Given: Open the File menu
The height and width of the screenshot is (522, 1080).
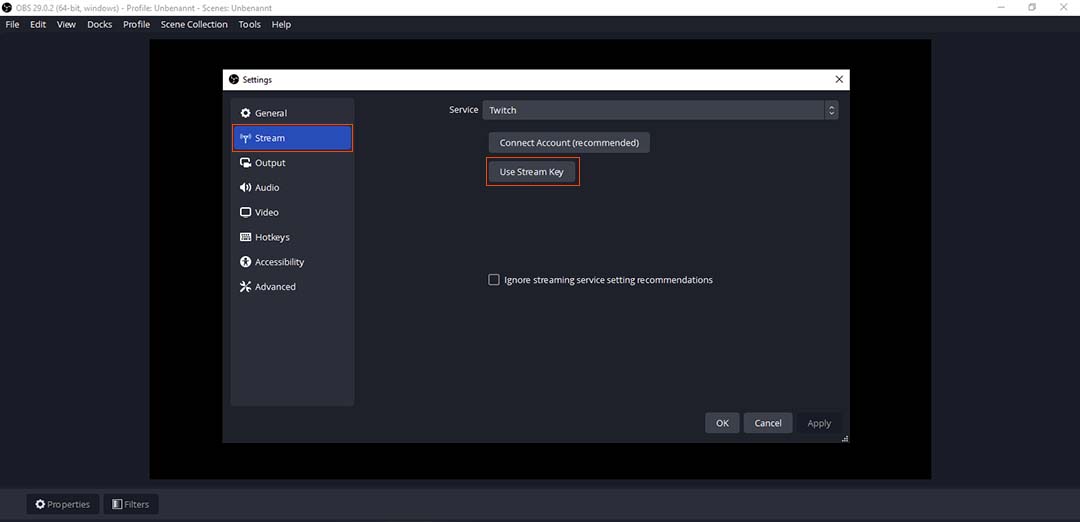Looking at the screenshot, I should click(12, 24).
